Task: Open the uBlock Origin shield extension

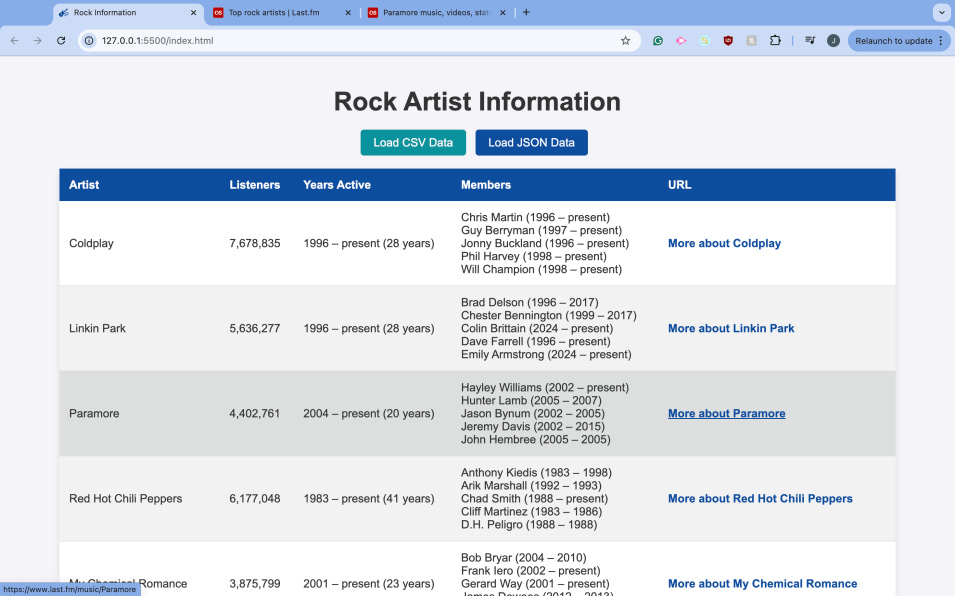Action: point(728,41)
